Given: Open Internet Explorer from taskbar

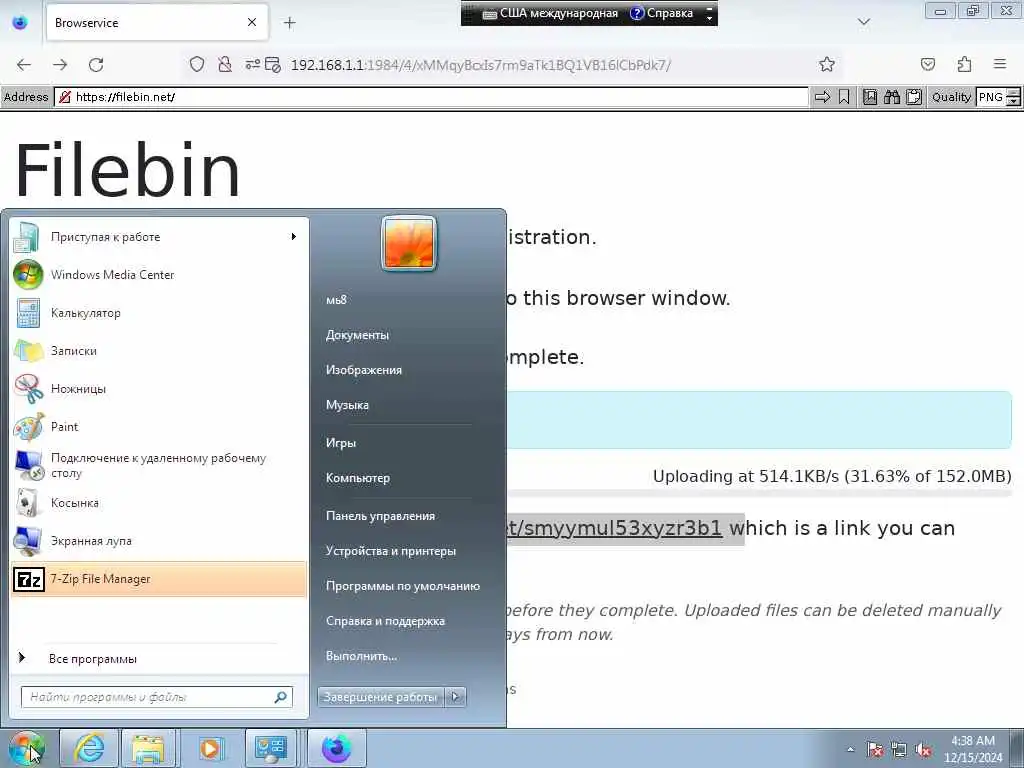Looking at the screenshot, I should [89, 748].
